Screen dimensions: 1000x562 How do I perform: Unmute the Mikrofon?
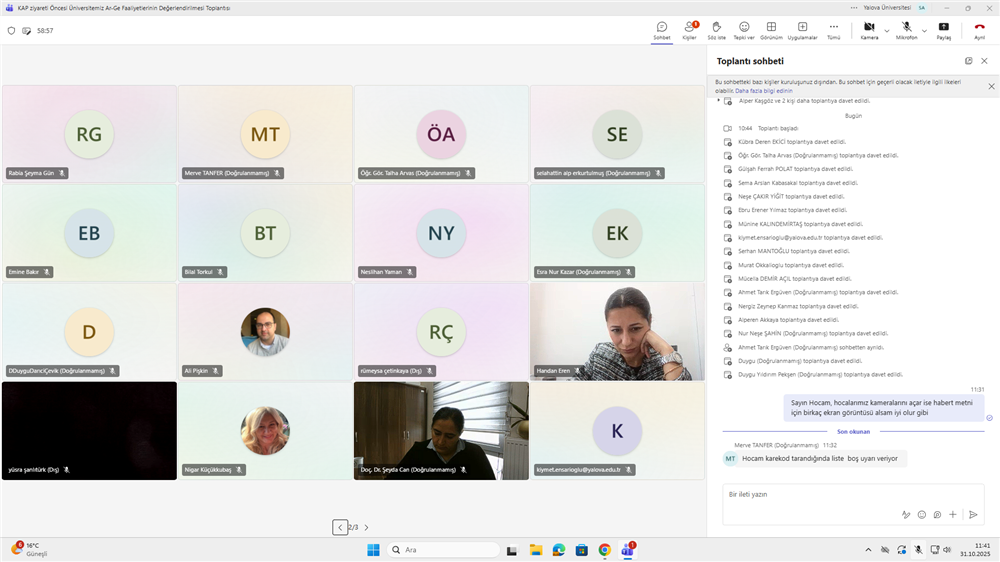coord(906,28)
